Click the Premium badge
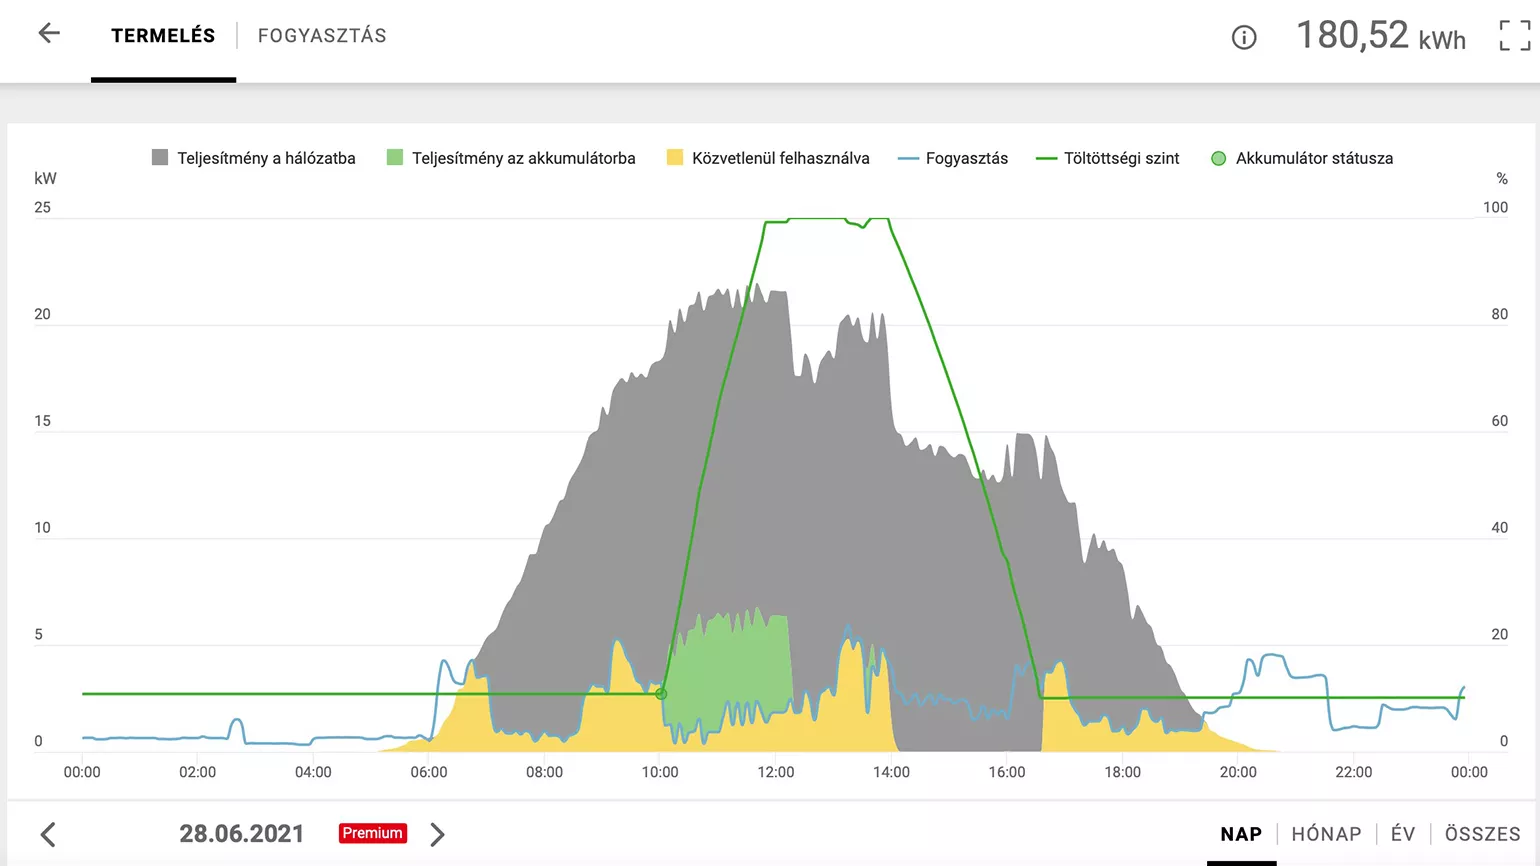 [372, 833]
